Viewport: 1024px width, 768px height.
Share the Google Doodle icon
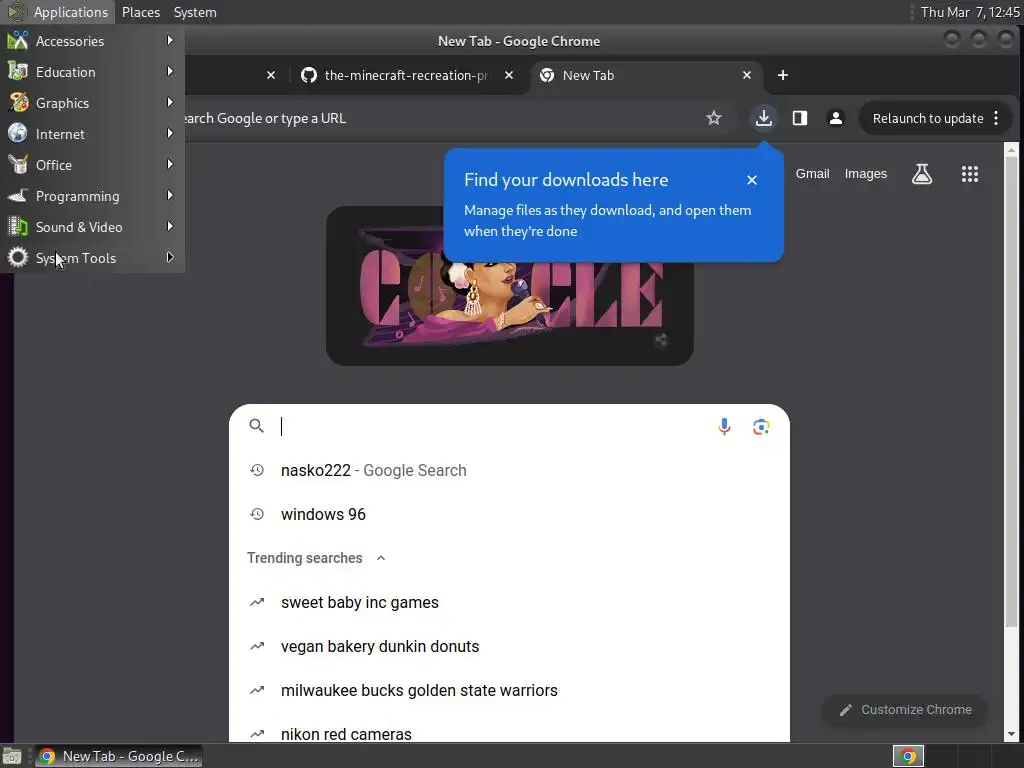661,340
